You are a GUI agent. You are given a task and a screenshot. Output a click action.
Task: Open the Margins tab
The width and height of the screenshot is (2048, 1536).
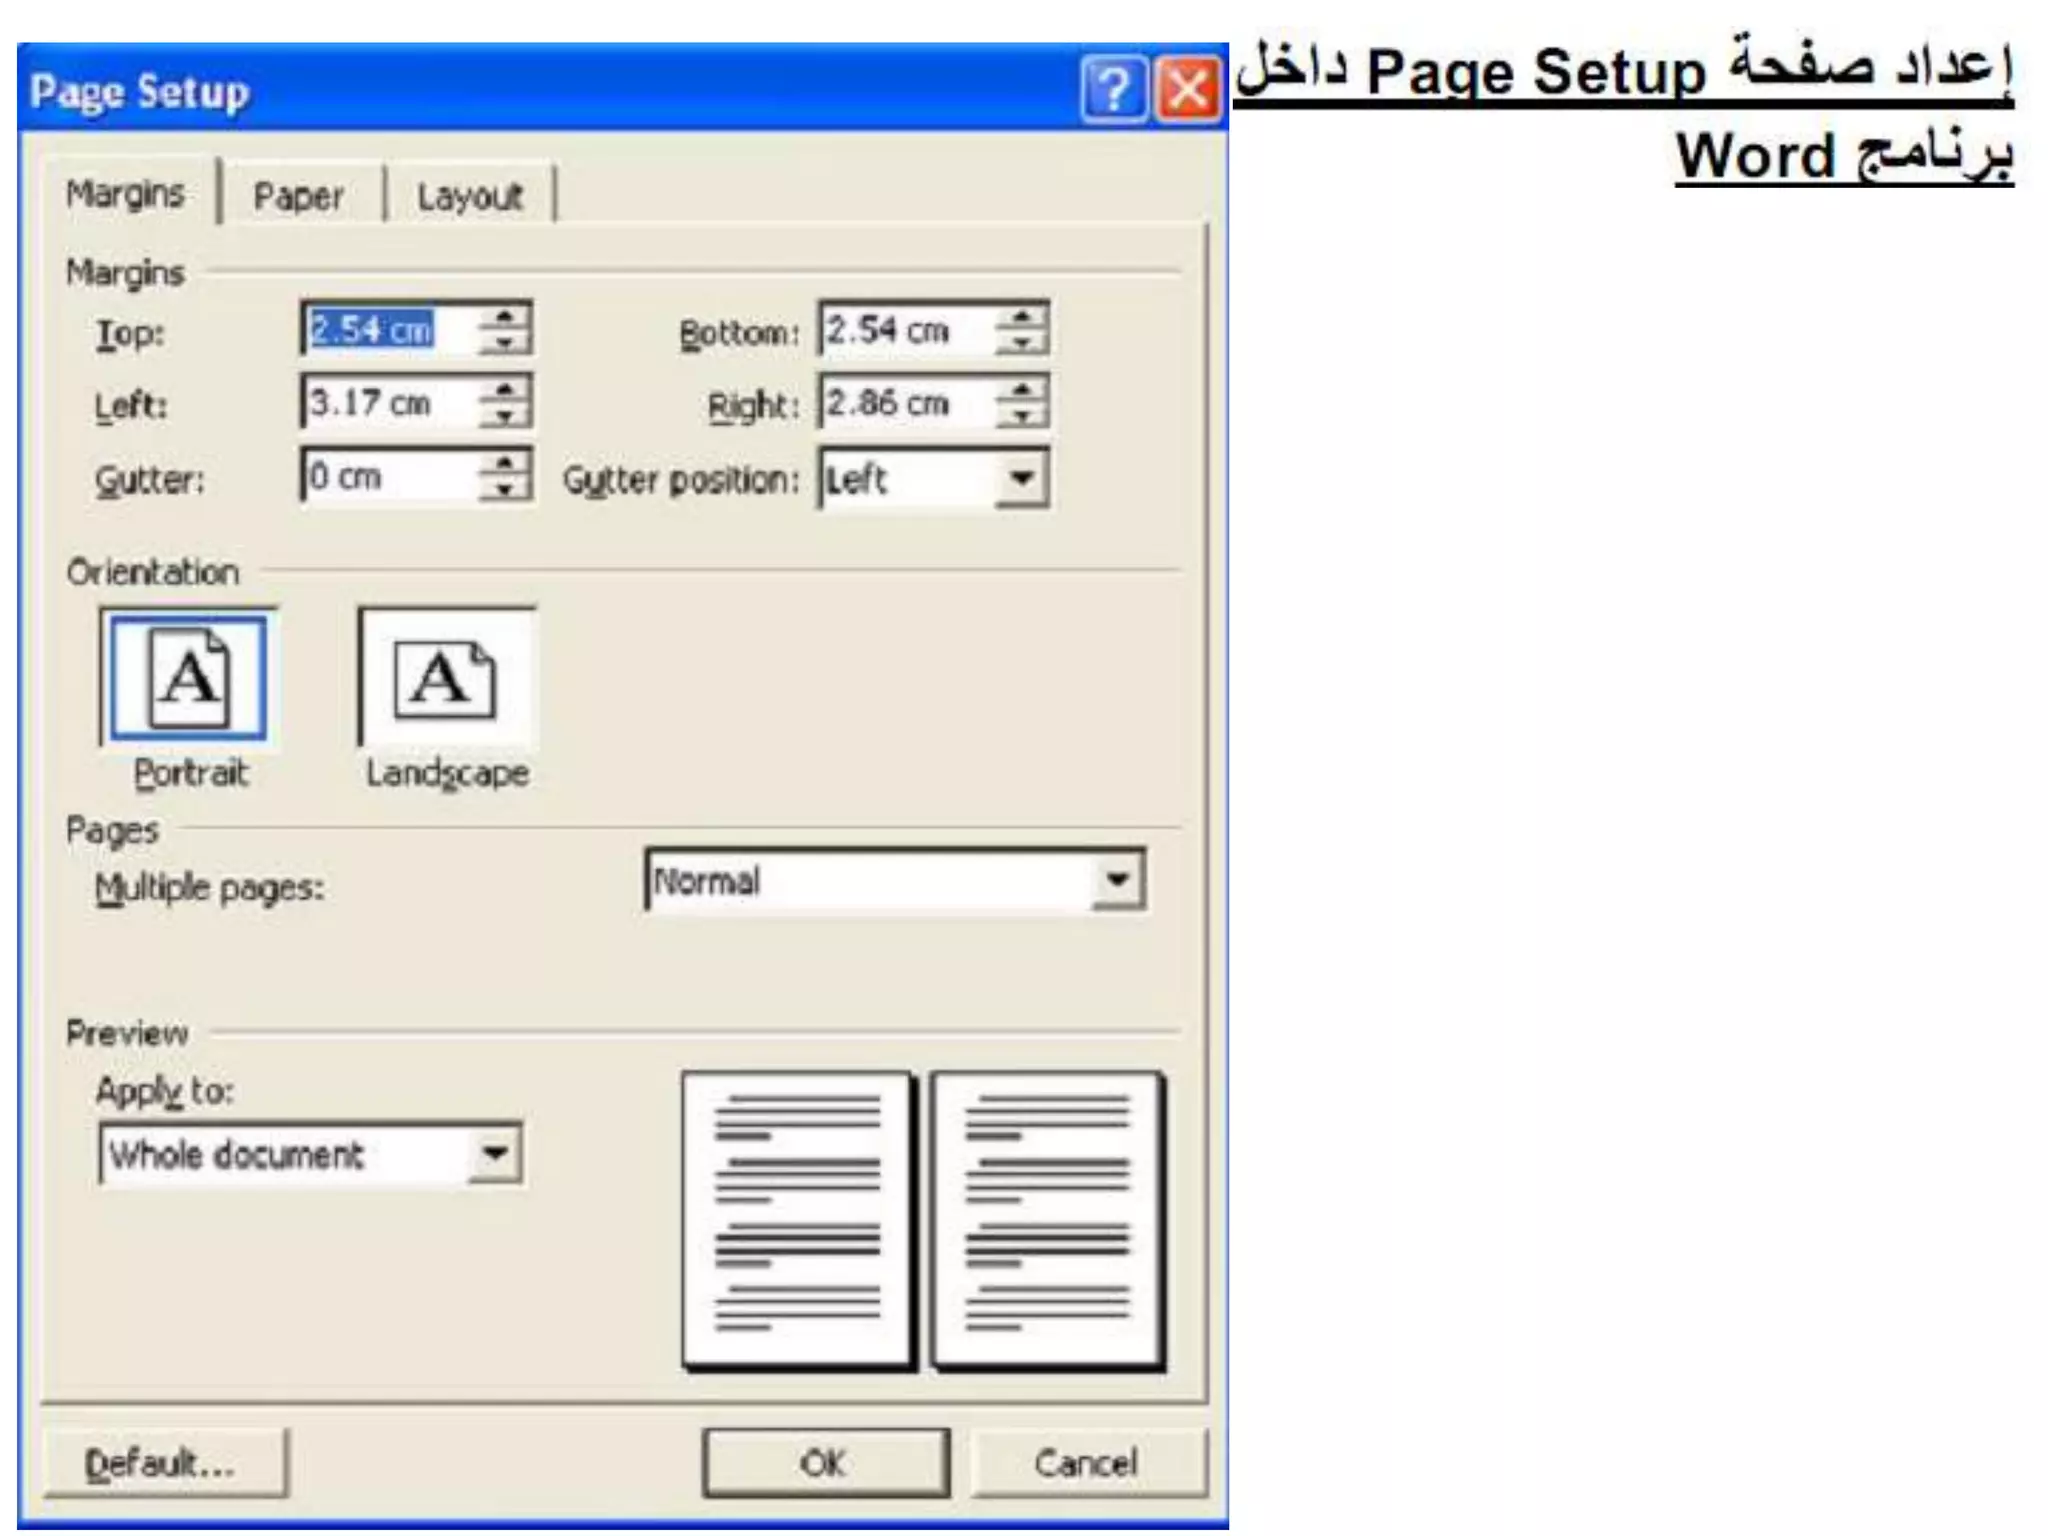(125, 194)
